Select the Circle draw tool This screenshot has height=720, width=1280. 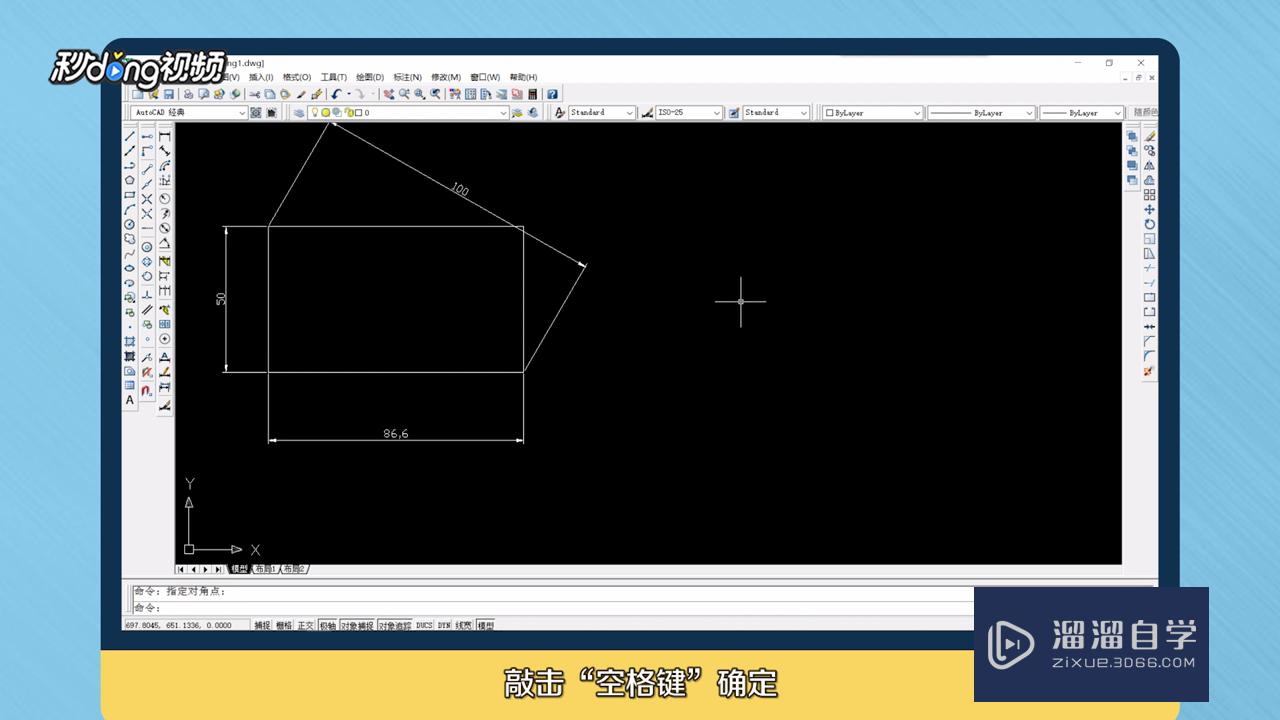129,224
